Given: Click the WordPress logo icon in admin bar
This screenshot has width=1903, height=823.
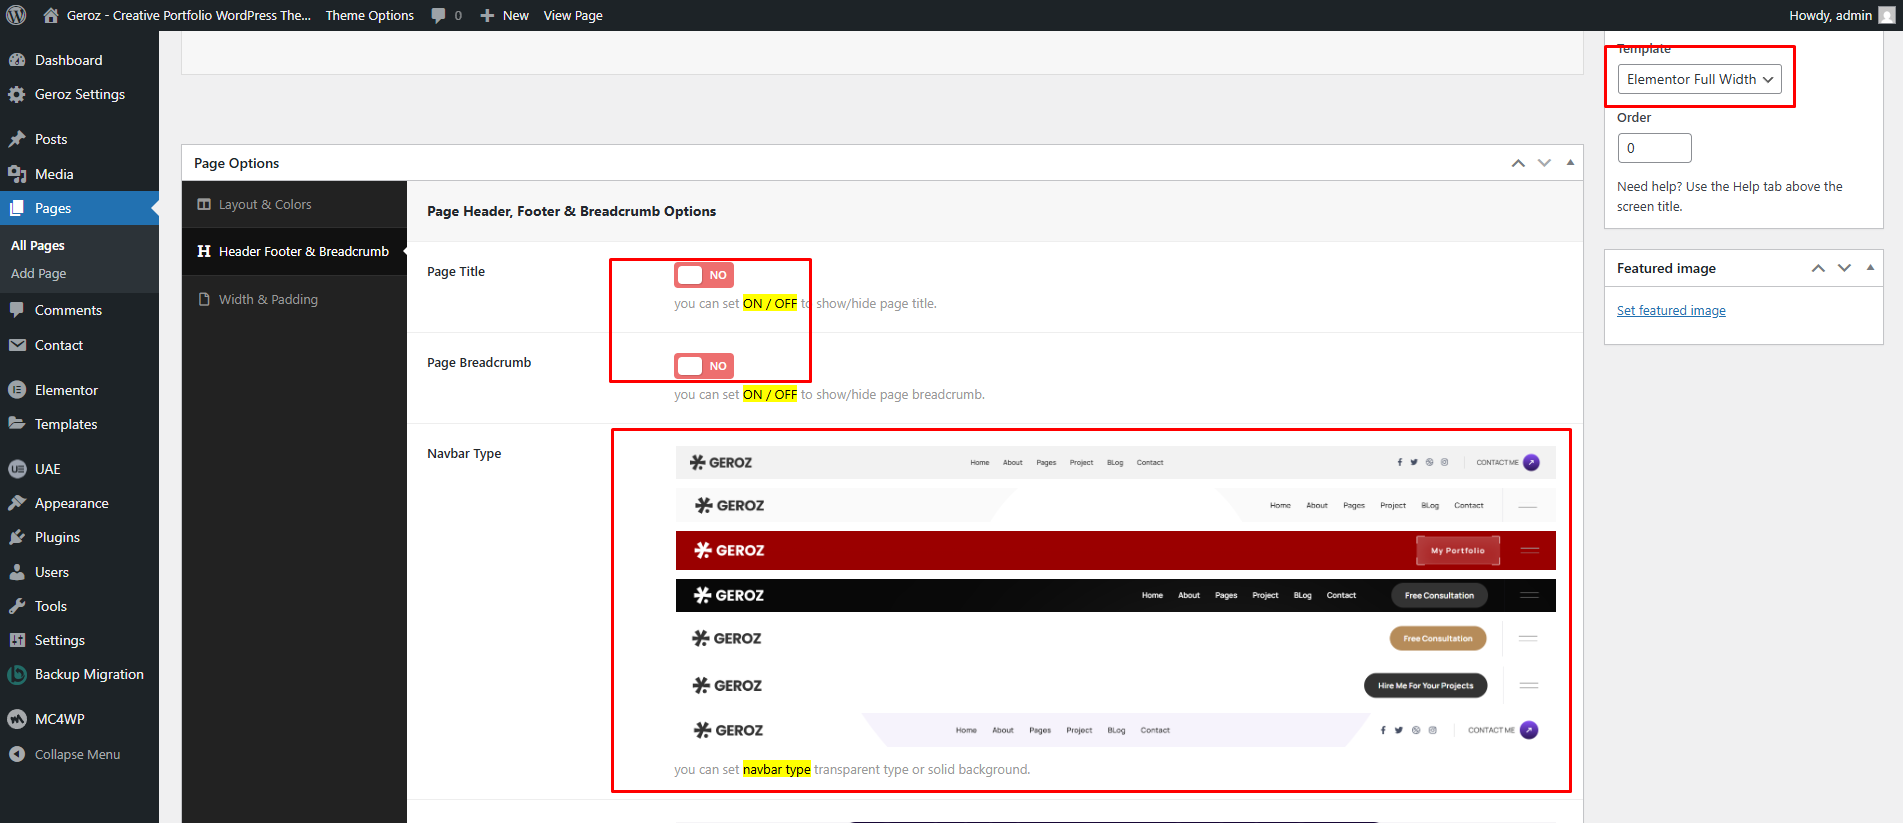Looking at the screenshot, I should 16,15.
